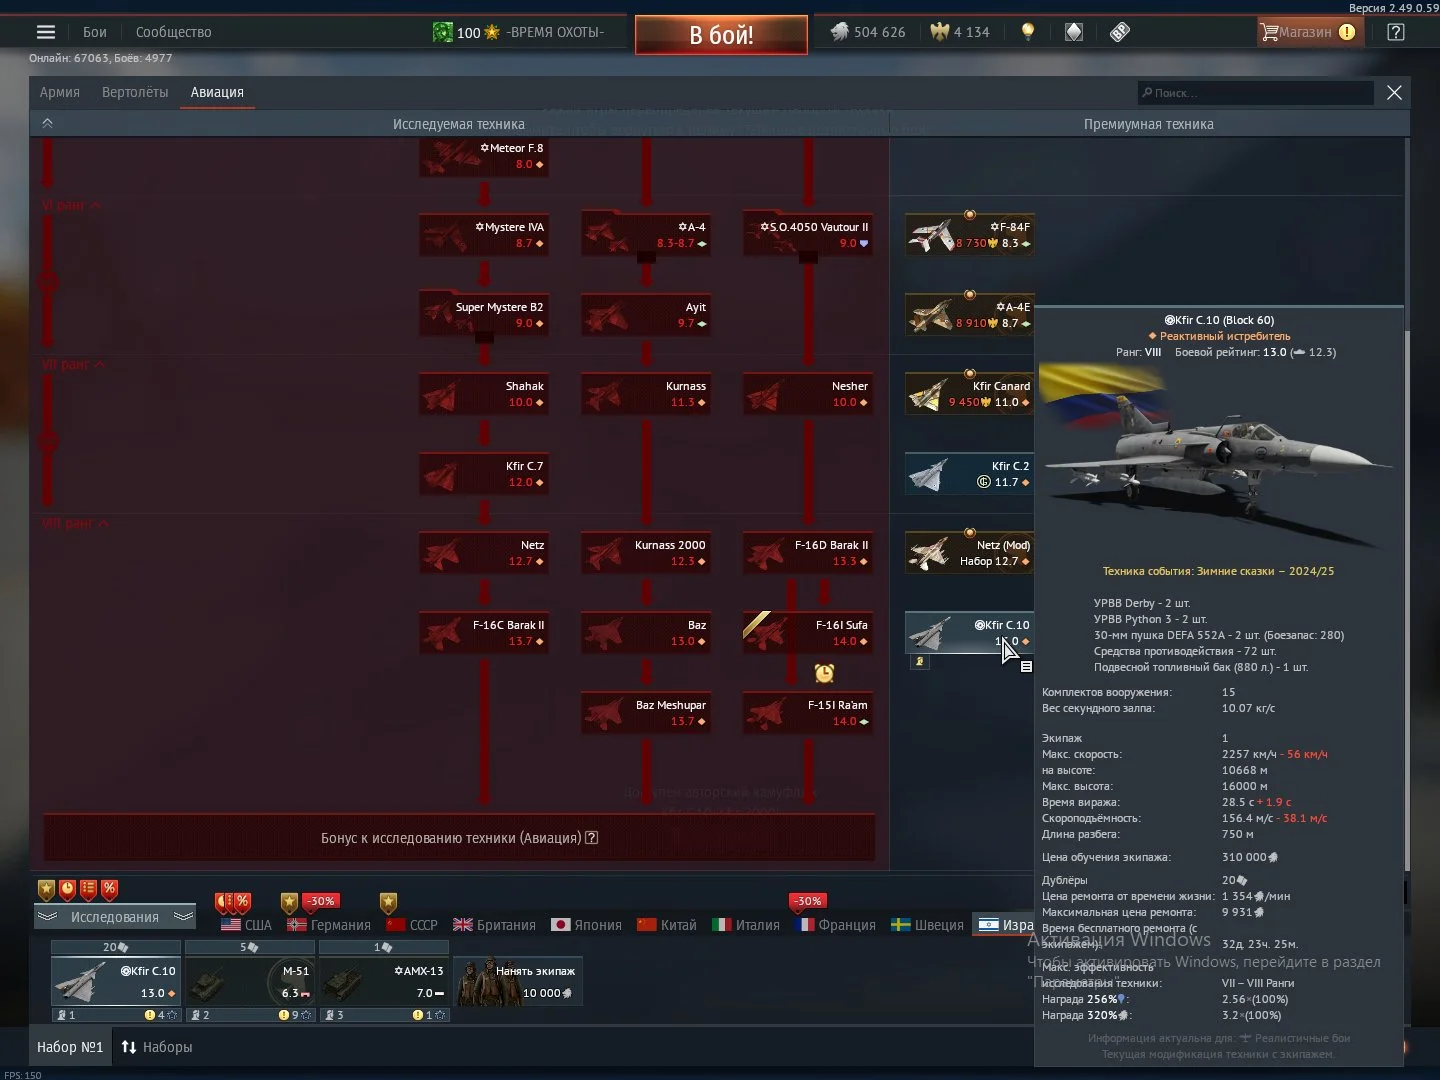Open the Сообщество menu

point(173,32)
